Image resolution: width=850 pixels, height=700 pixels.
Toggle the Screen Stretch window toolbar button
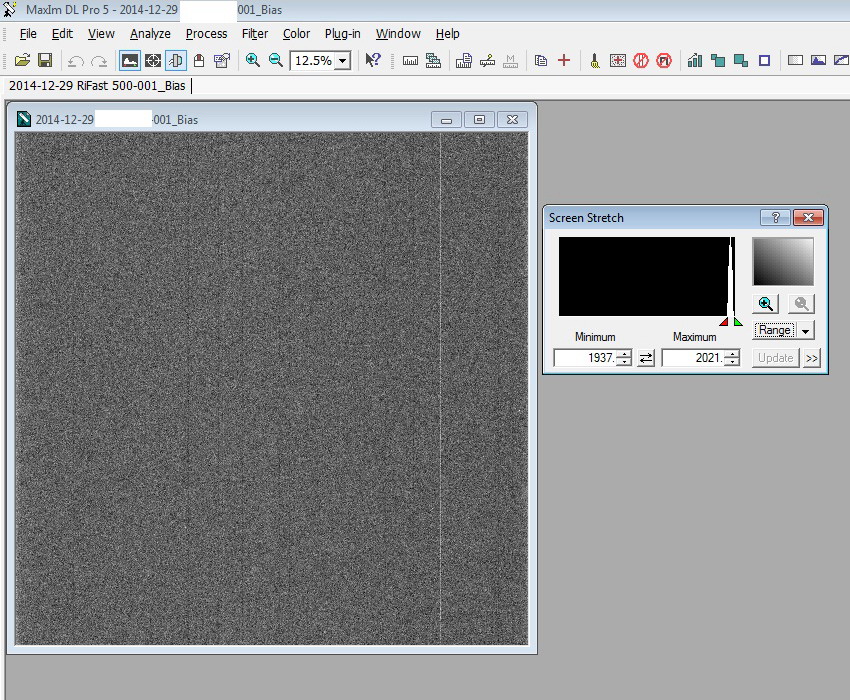[x=130, y=61]
